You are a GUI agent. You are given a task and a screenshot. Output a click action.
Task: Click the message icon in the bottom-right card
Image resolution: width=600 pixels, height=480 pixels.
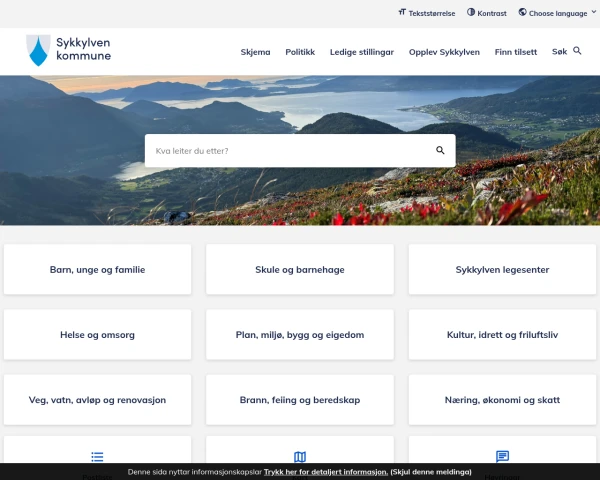coord(502,456)
